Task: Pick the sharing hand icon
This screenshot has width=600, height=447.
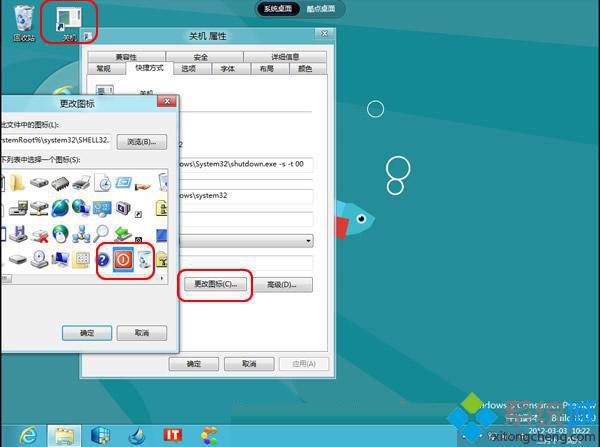Action: click(x=143, y=186)
